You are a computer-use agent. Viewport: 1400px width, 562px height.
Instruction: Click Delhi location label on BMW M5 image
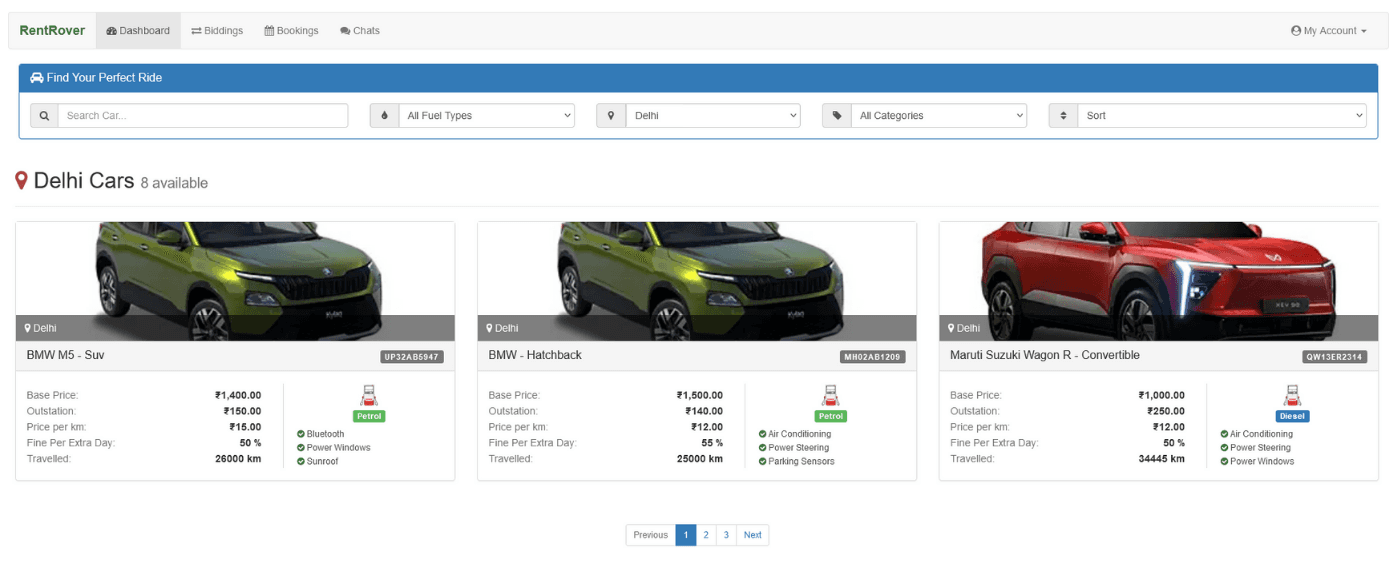tap(41, 328)
